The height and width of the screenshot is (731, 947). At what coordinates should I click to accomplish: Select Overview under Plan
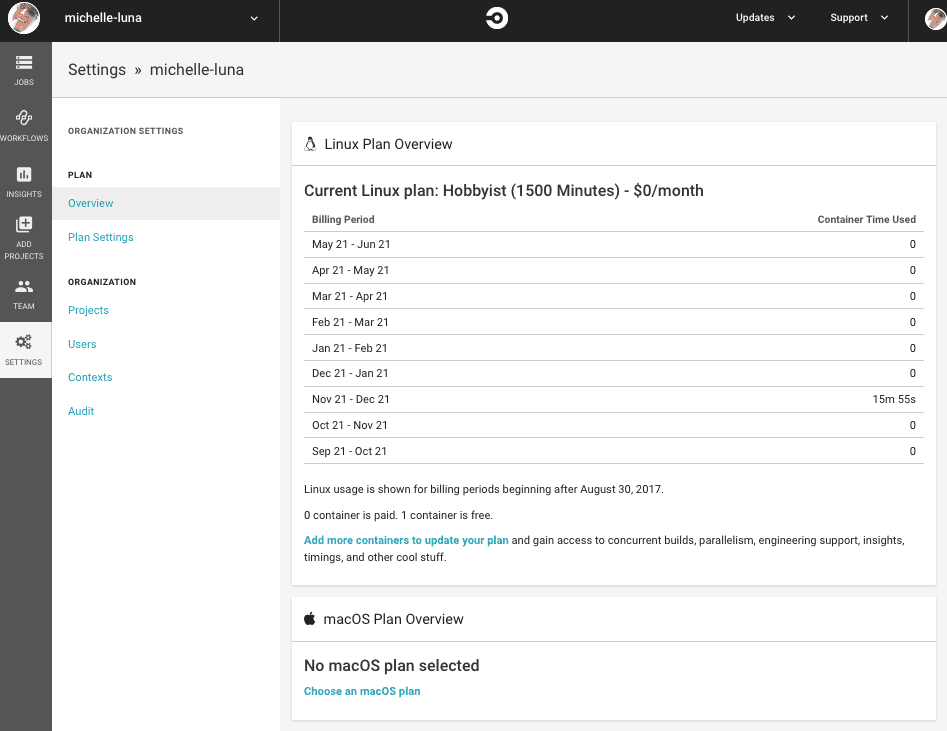click(x=91, y=203)
